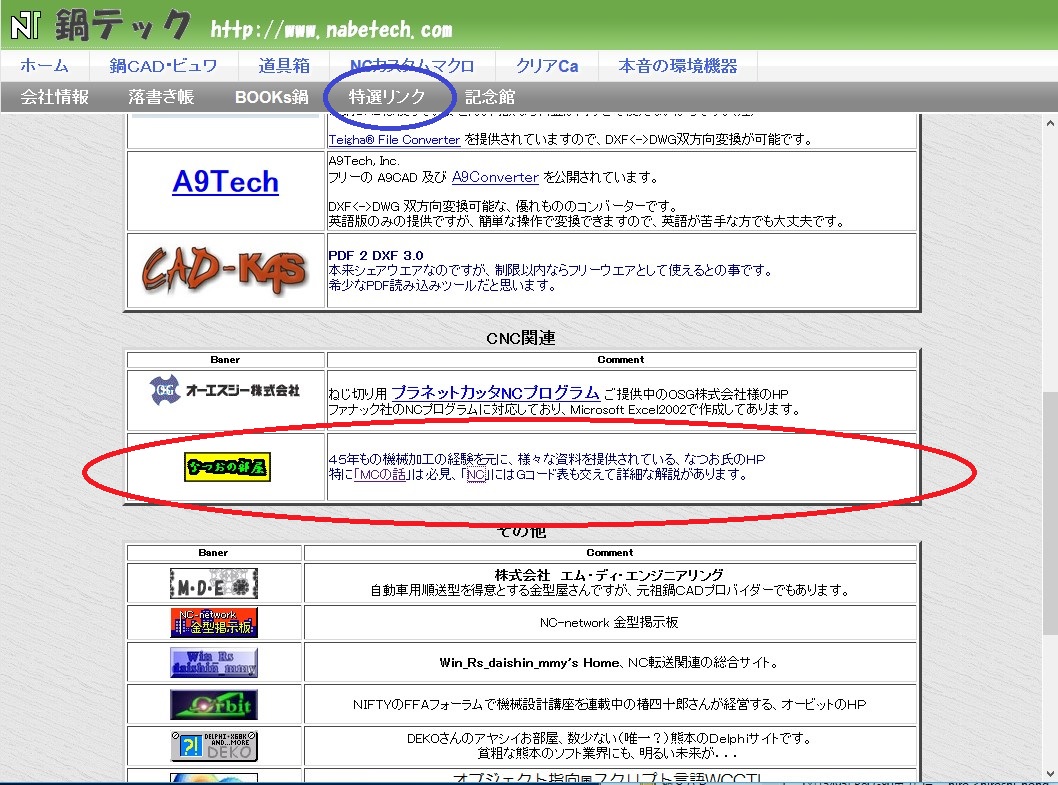
Task: Click the yellow なつおの部屋 banner
Action: click(x=227, y=467)
